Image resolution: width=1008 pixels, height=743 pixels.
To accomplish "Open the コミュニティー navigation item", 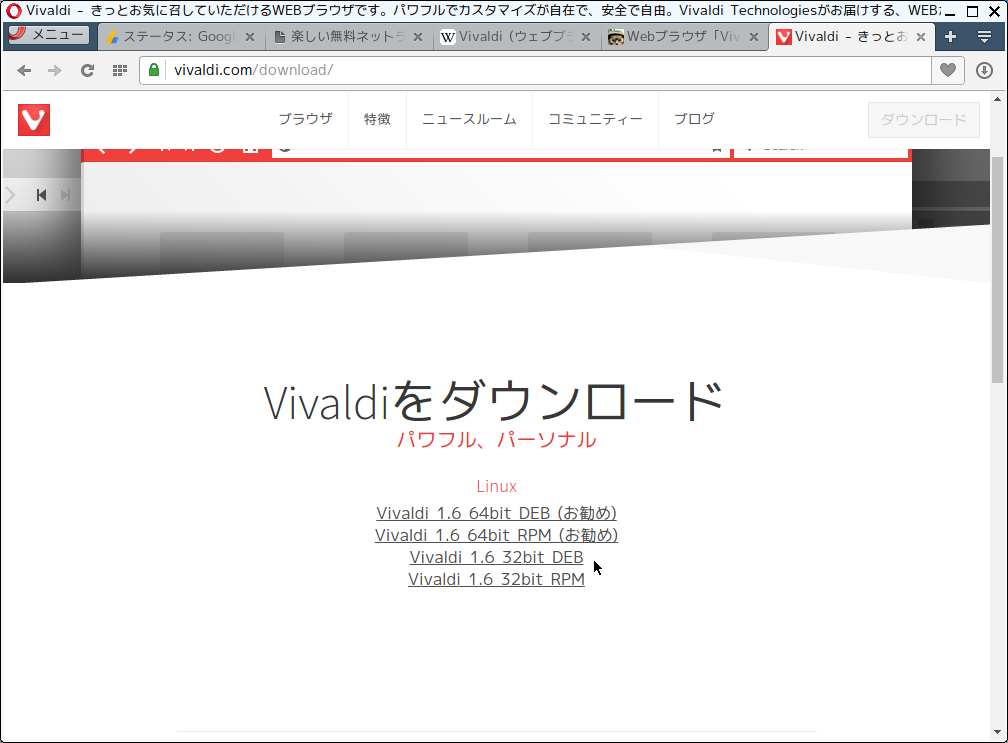I will point(595,119).
